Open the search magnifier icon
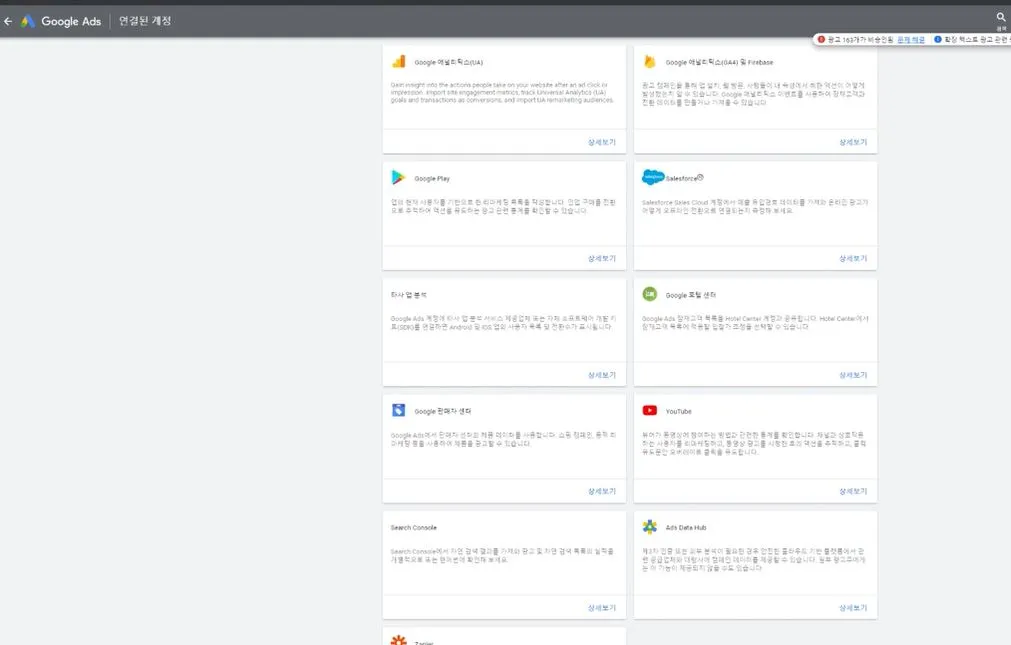Viewport: 1011px width, 645px height. [x=1001, y=17]
